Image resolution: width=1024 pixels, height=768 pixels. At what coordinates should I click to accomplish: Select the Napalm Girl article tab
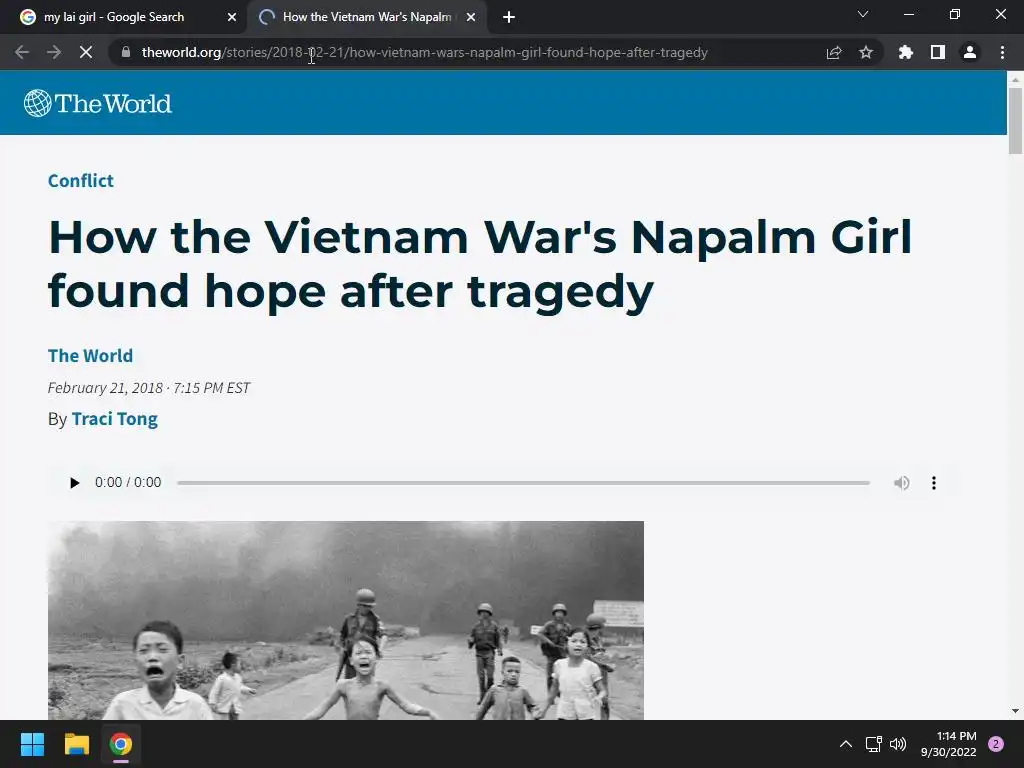click(x=366, y=17)
